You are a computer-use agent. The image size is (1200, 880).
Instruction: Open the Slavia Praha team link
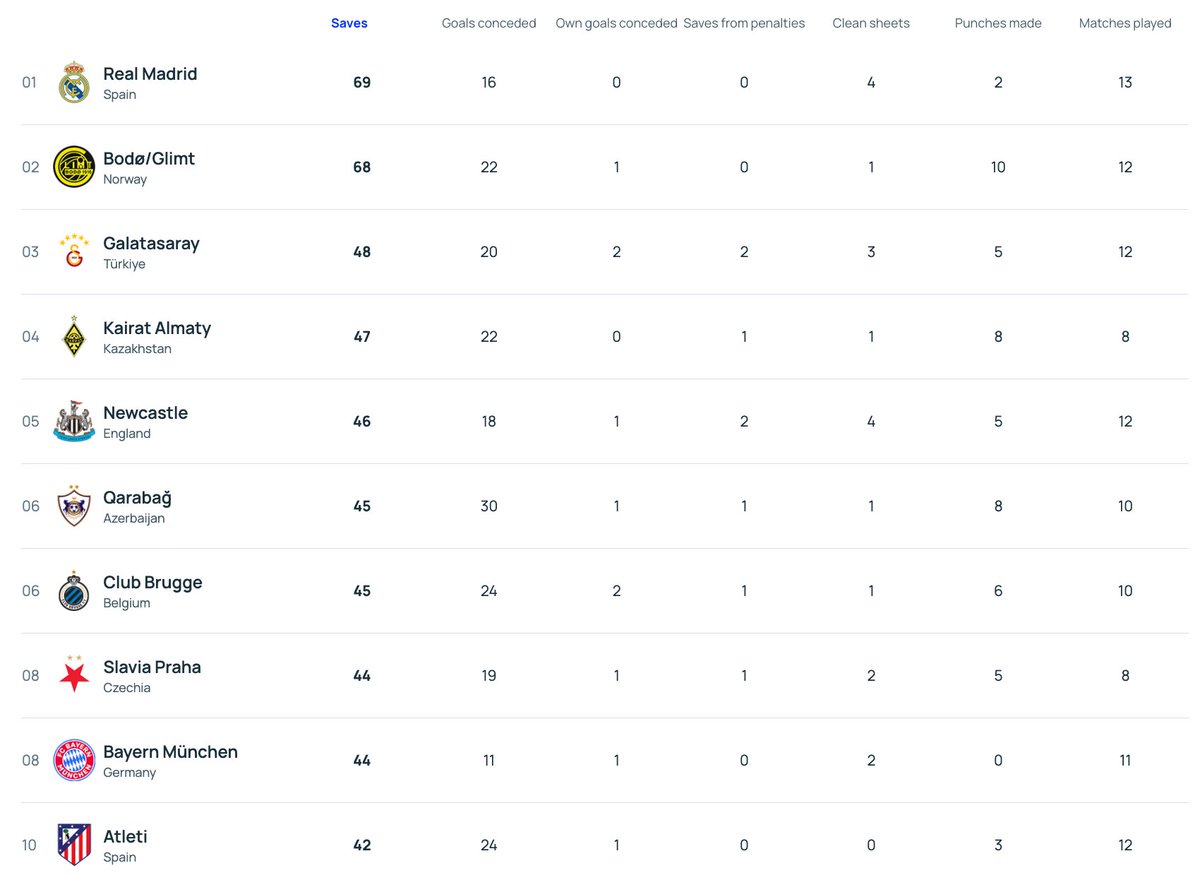click(x=152, y=667)
